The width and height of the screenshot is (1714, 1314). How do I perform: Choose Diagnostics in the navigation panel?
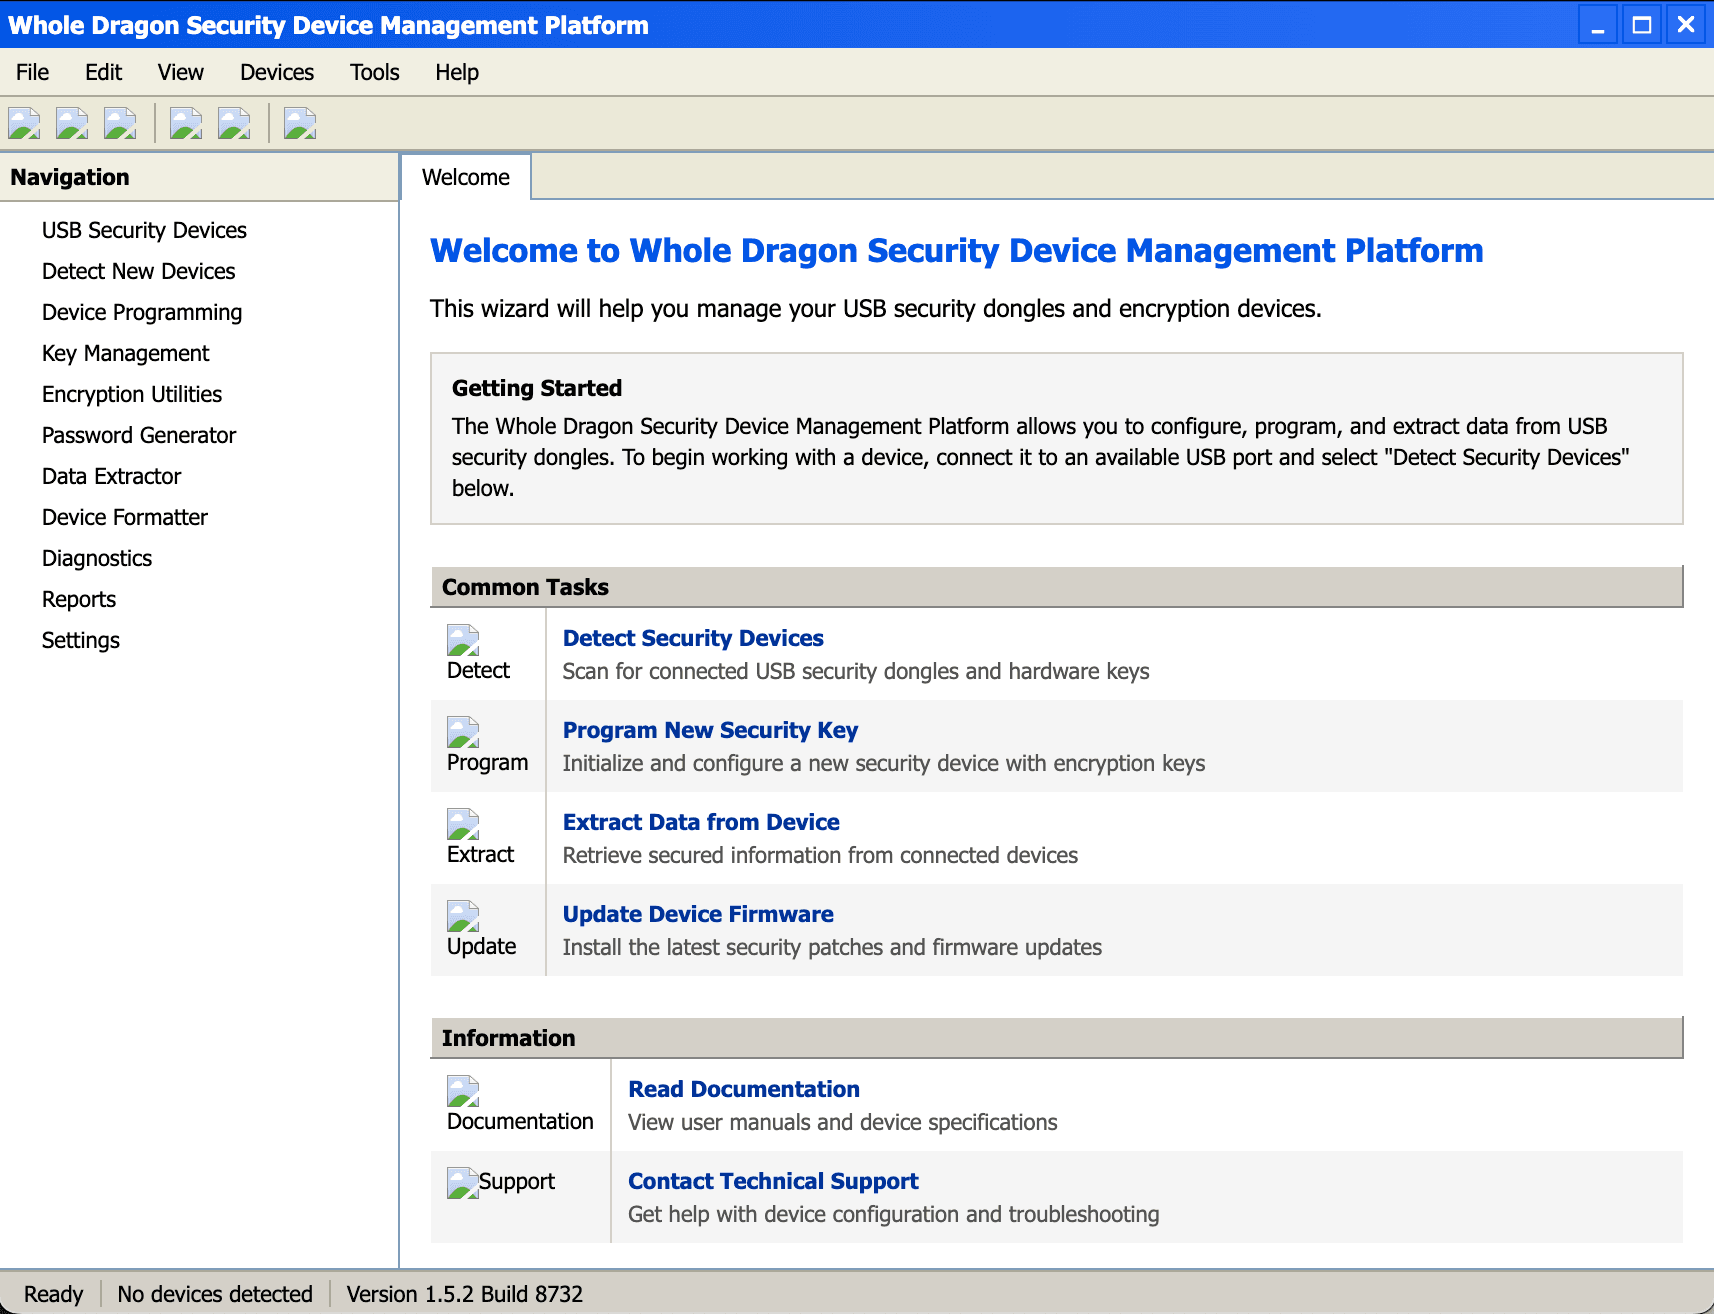(x=97, y=558)
